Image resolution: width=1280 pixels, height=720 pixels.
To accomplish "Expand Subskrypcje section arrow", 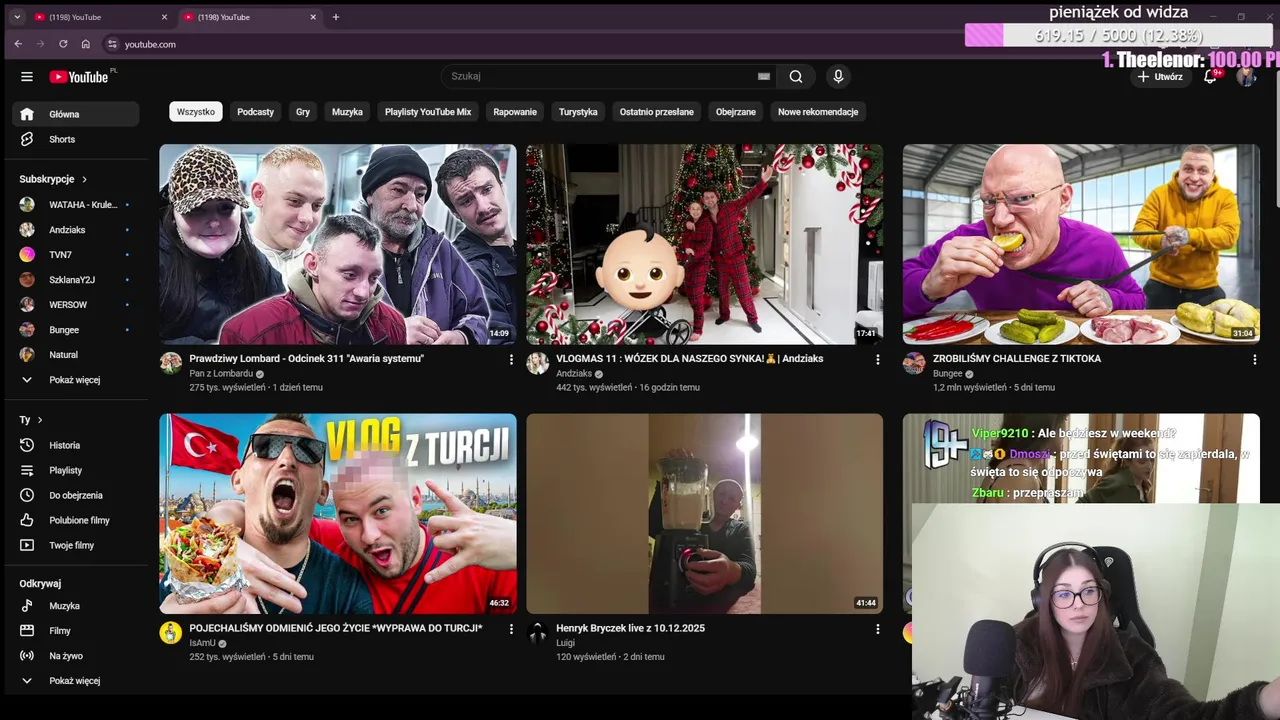I will [x=84, y=179].
